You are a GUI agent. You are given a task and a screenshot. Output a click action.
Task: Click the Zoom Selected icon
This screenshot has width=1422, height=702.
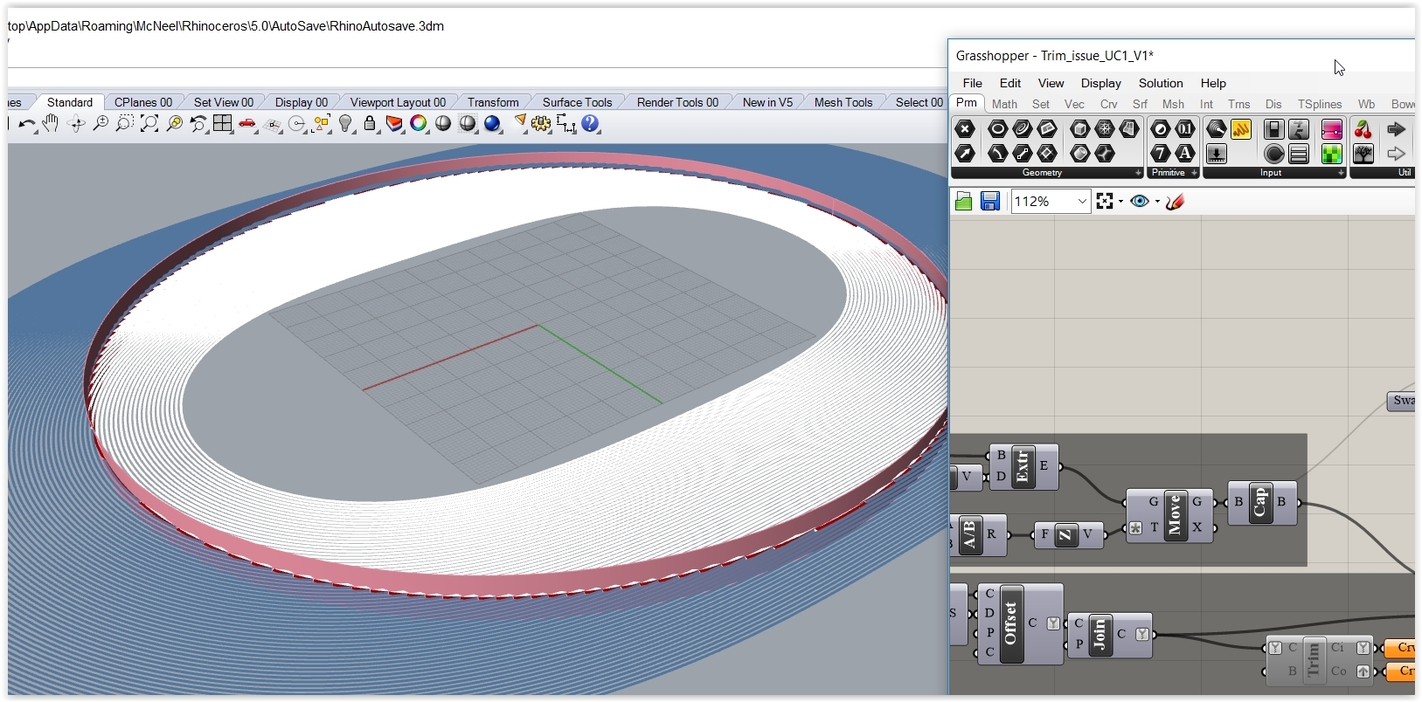tap(174, 124)
